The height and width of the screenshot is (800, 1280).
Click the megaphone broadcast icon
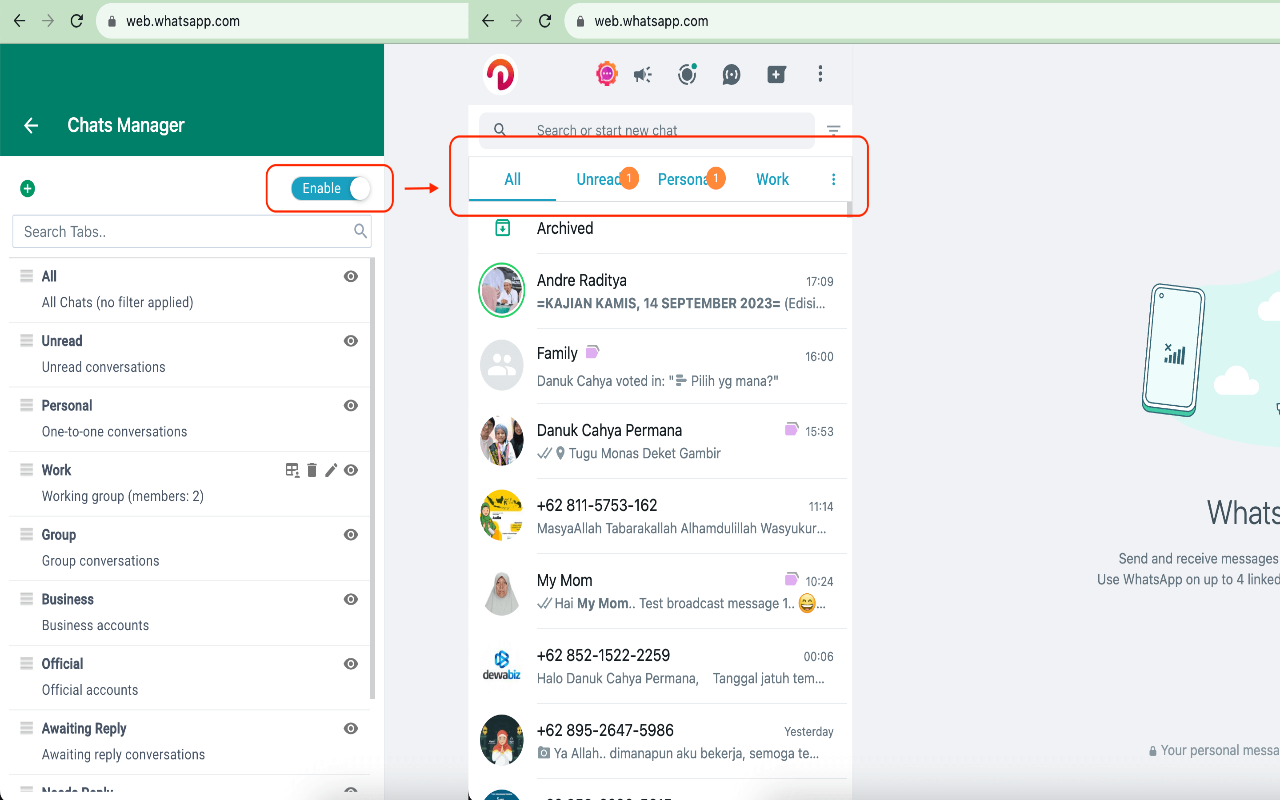point(643,74)
